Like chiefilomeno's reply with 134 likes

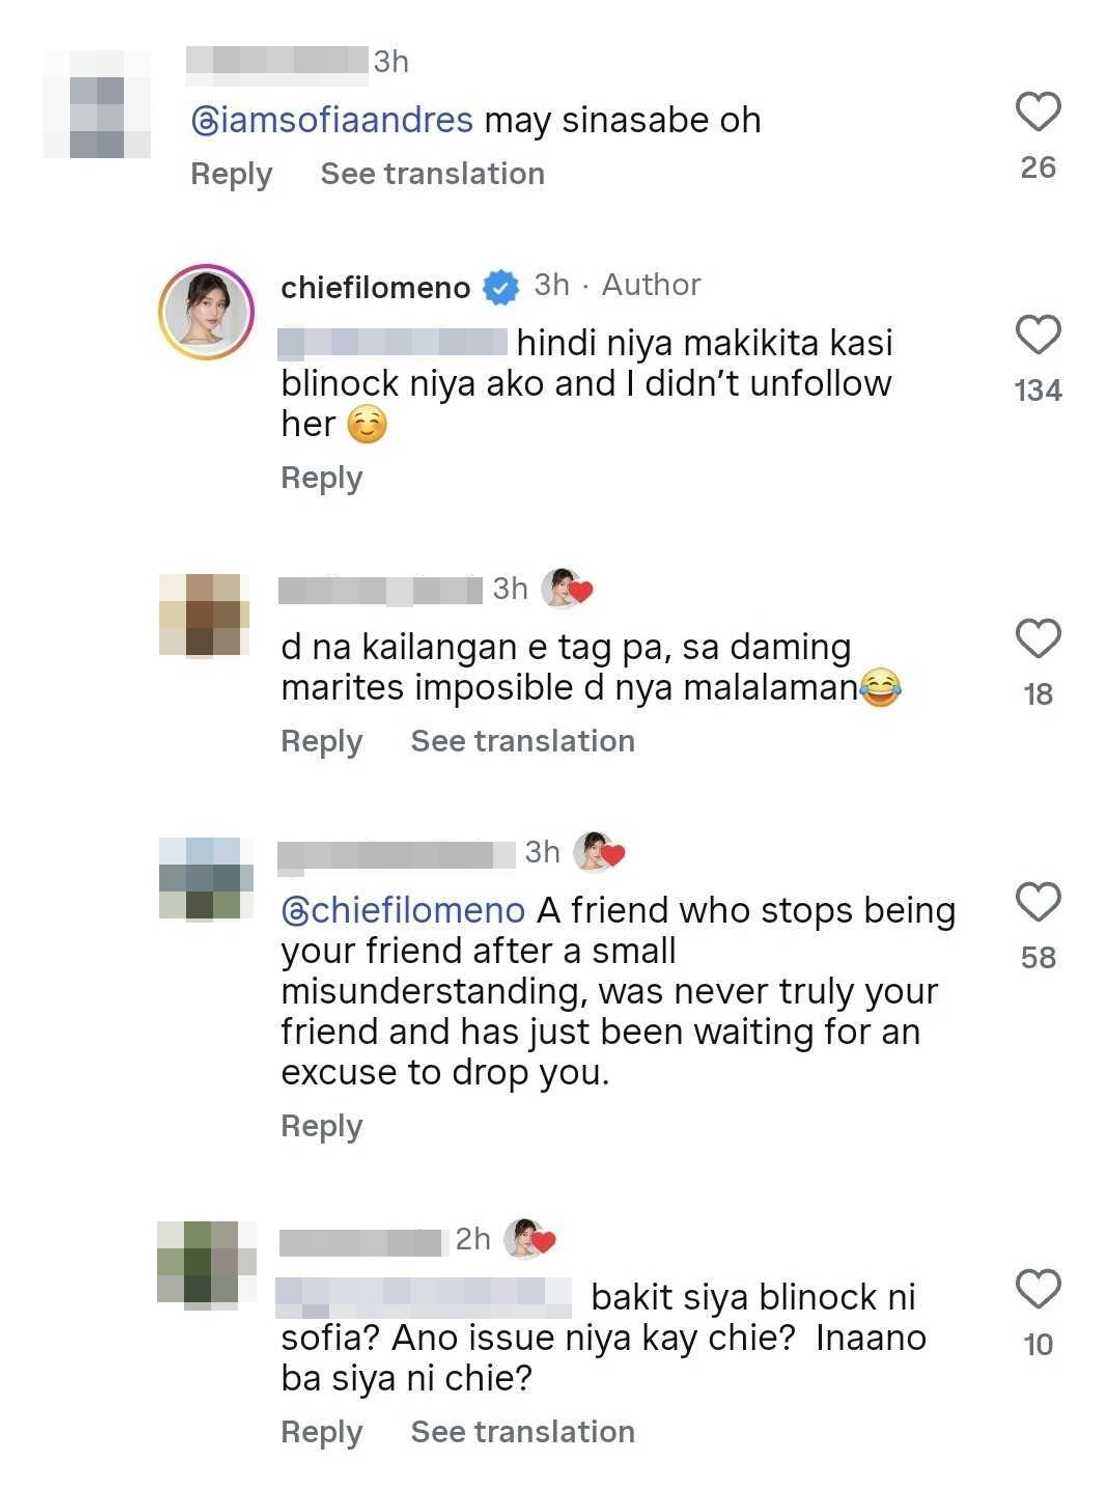1038,334
